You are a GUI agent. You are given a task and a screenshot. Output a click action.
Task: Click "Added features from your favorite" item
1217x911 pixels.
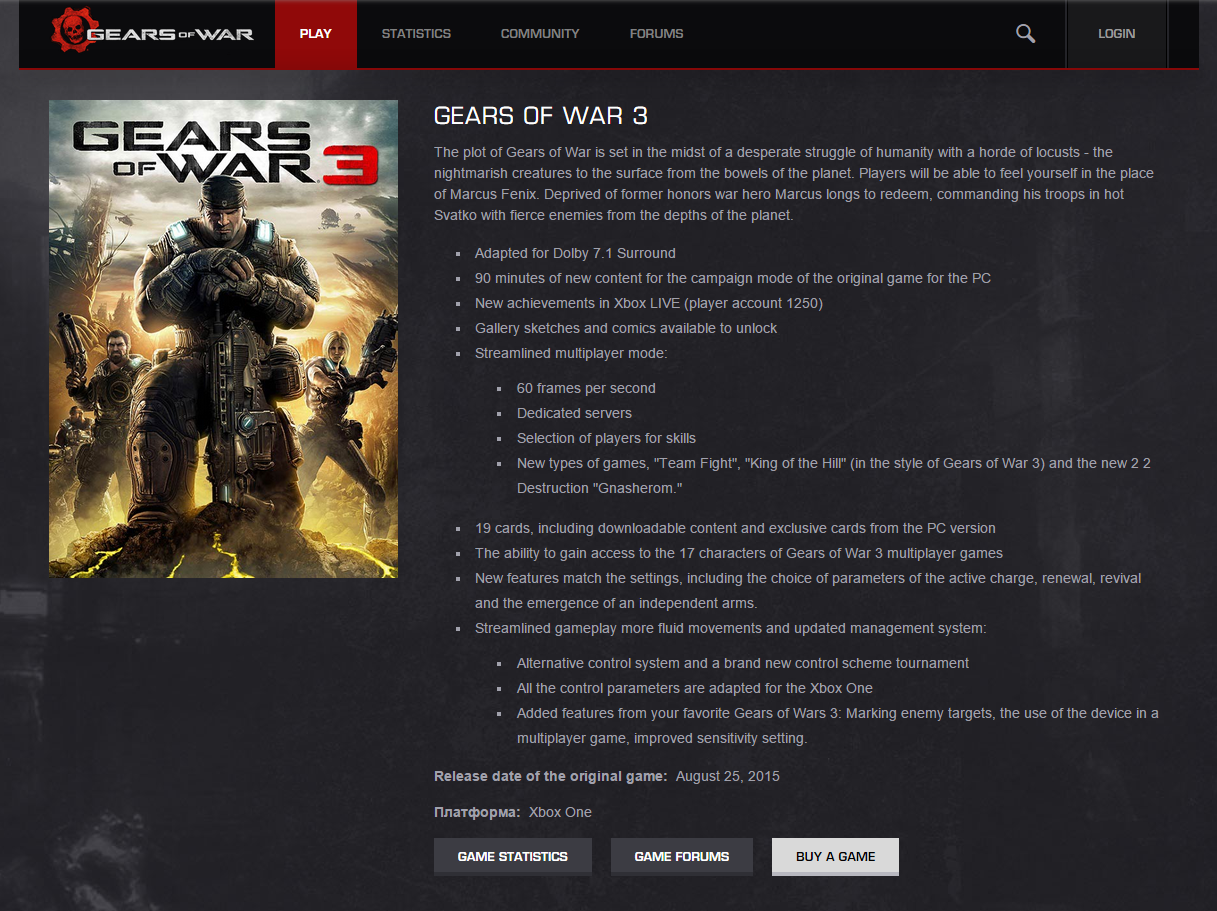tap(838, 726)
